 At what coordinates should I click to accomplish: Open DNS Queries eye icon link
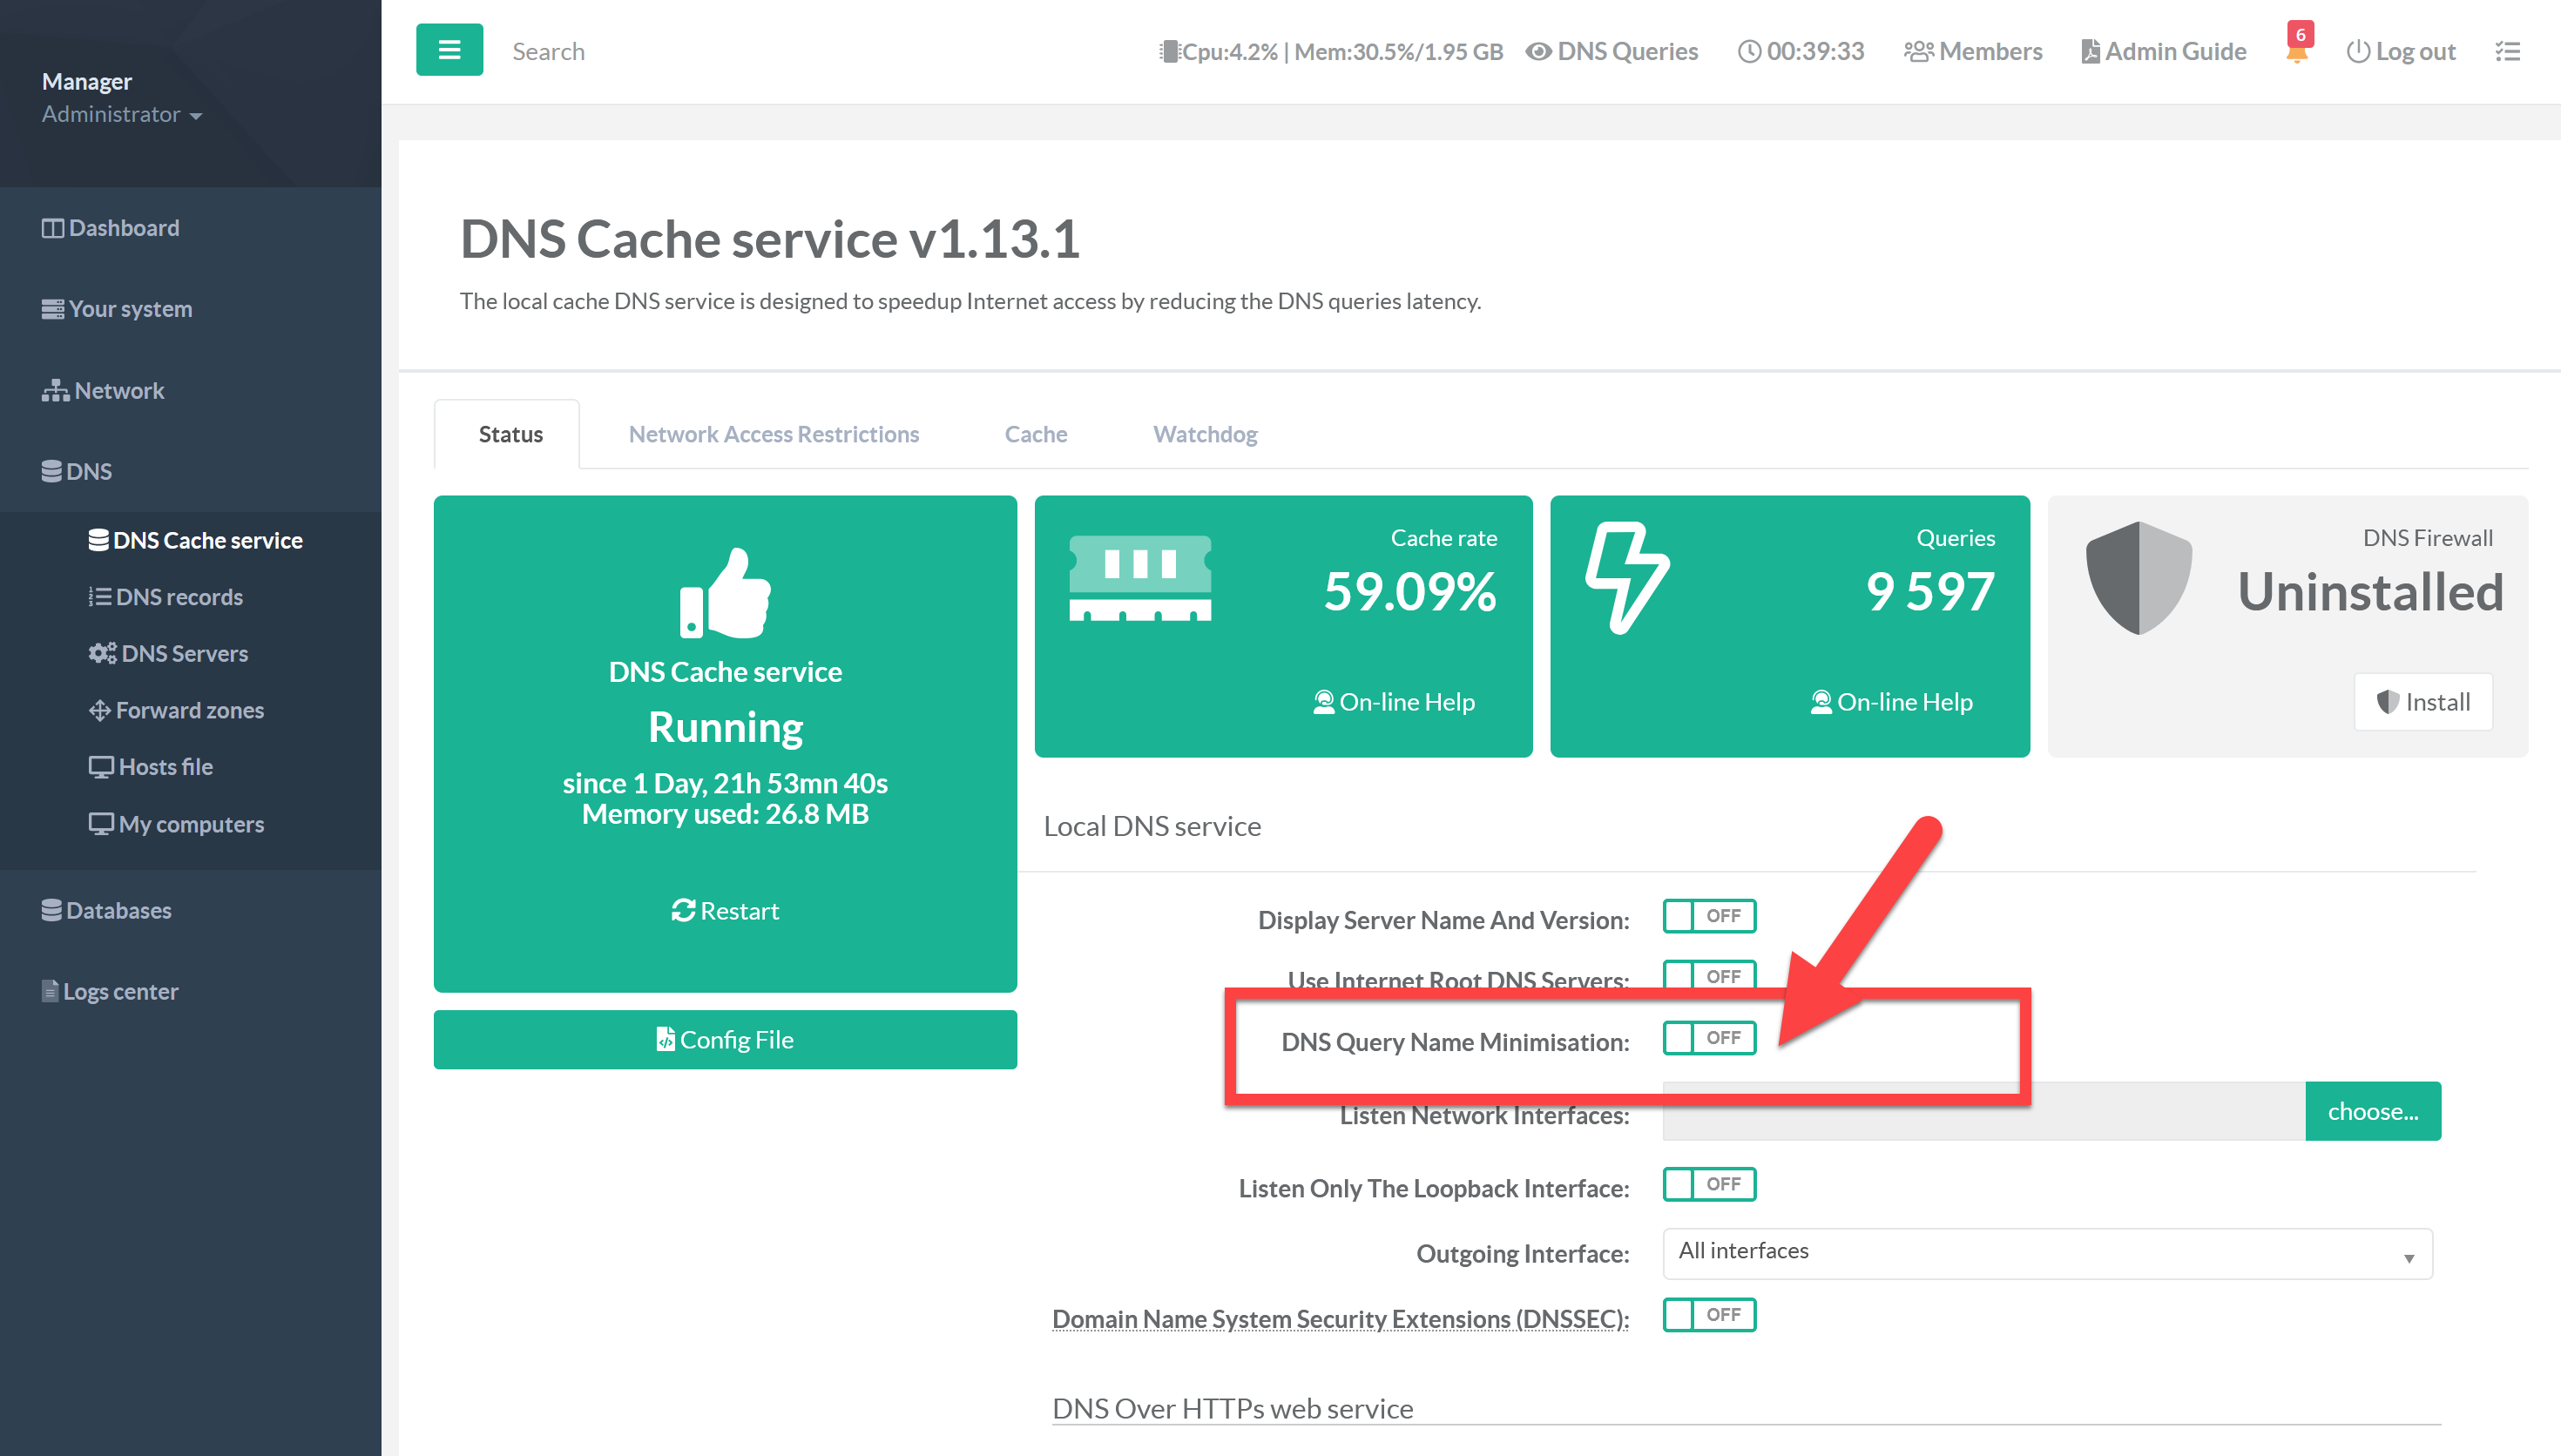coord(1539,51)
